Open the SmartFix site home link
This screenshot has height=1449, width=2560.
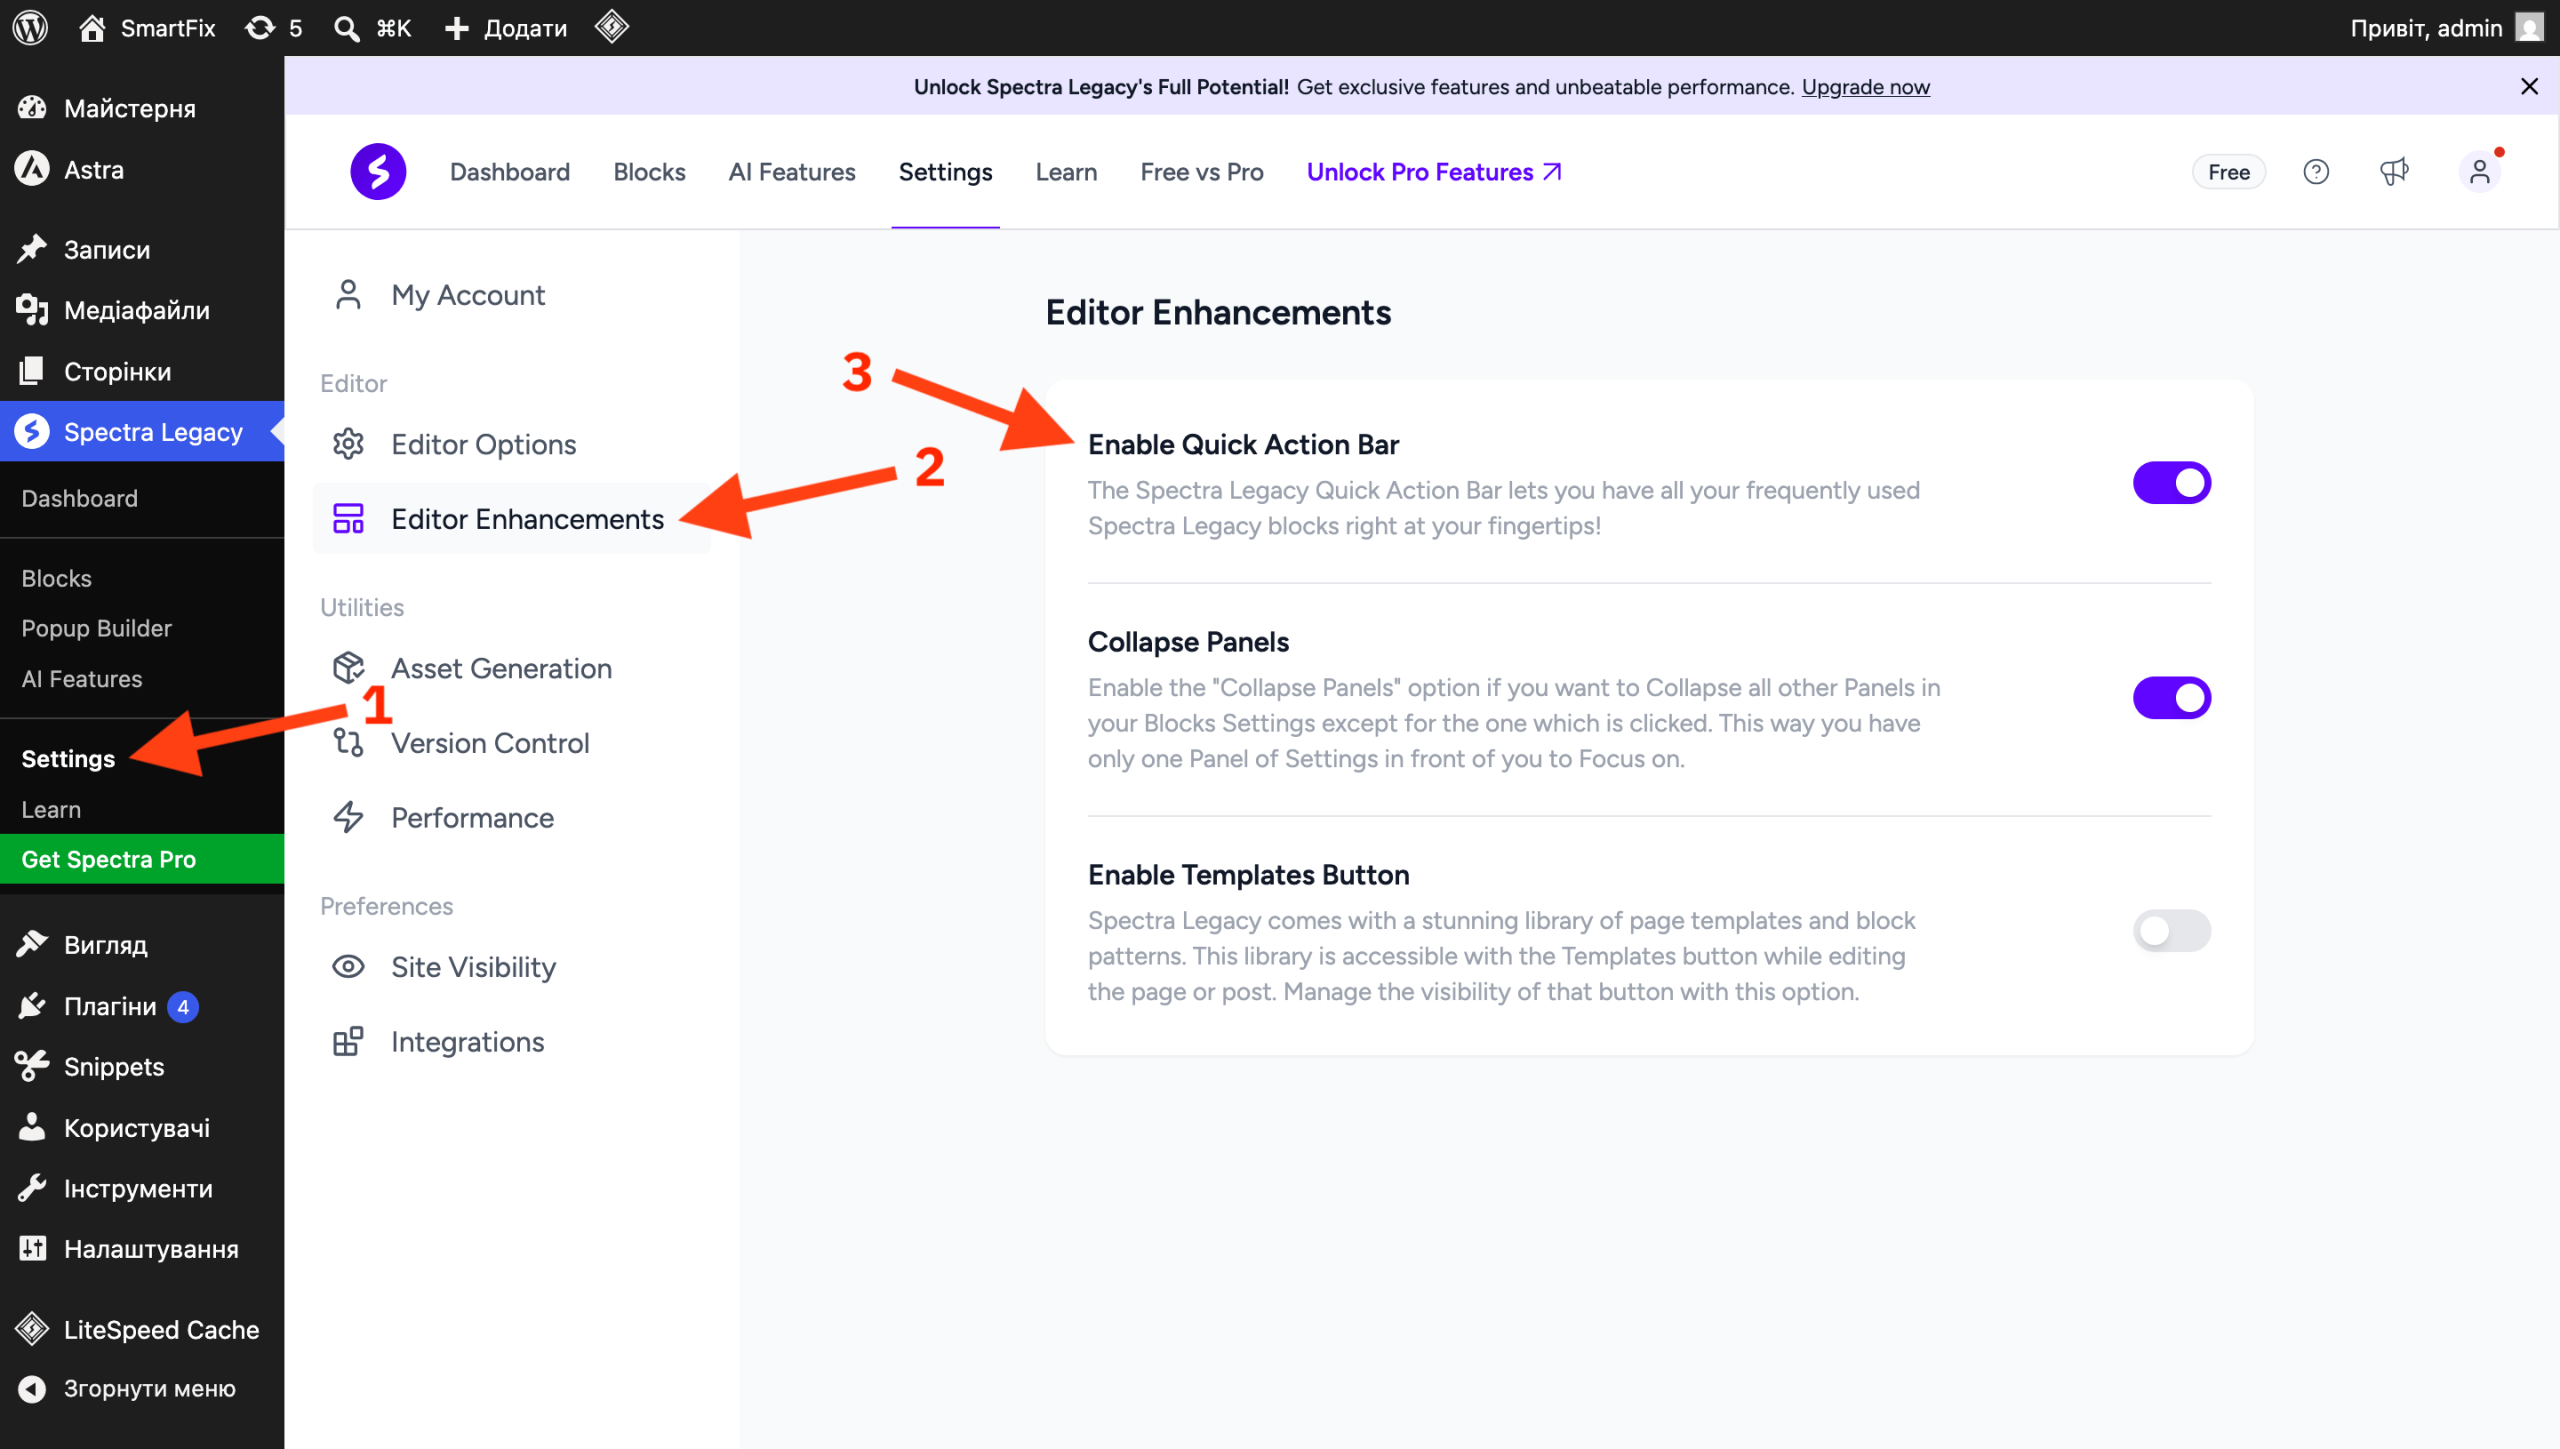click(x=147, y=28)
